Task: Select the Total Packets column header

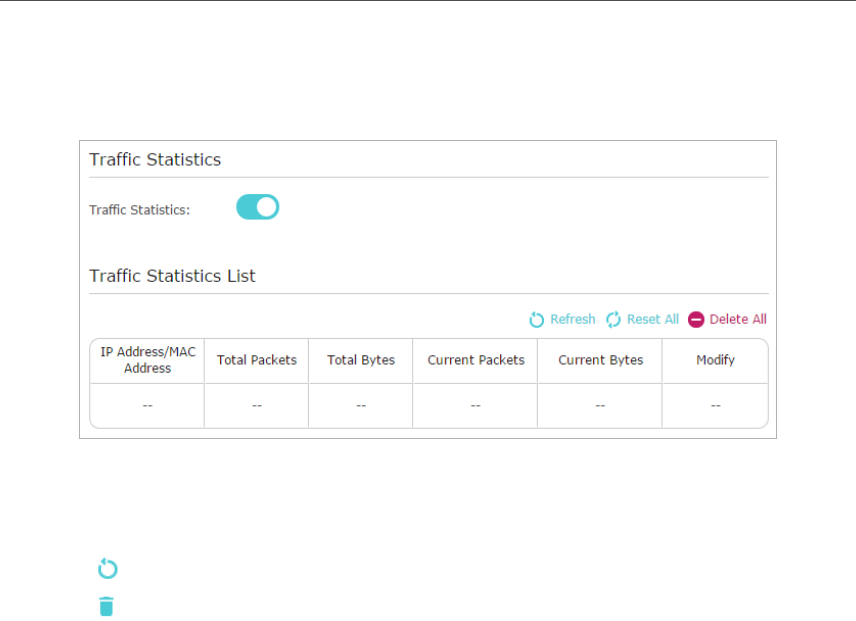Action: [257, 360]
